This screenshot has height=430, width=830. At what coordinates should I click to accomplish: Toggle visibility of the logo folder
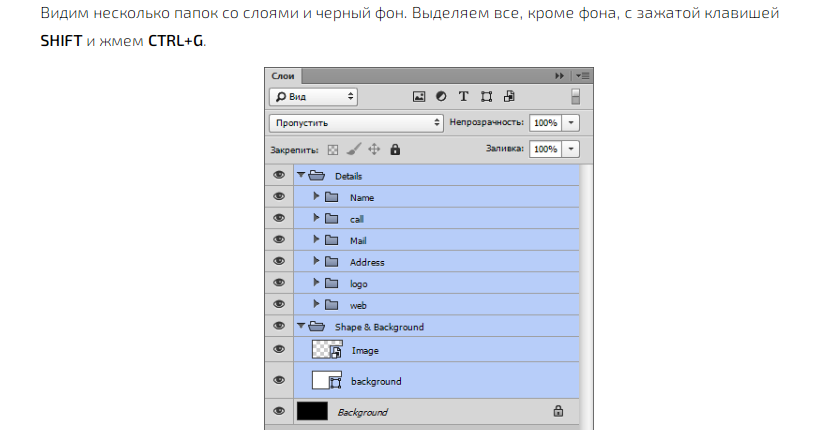279,283
